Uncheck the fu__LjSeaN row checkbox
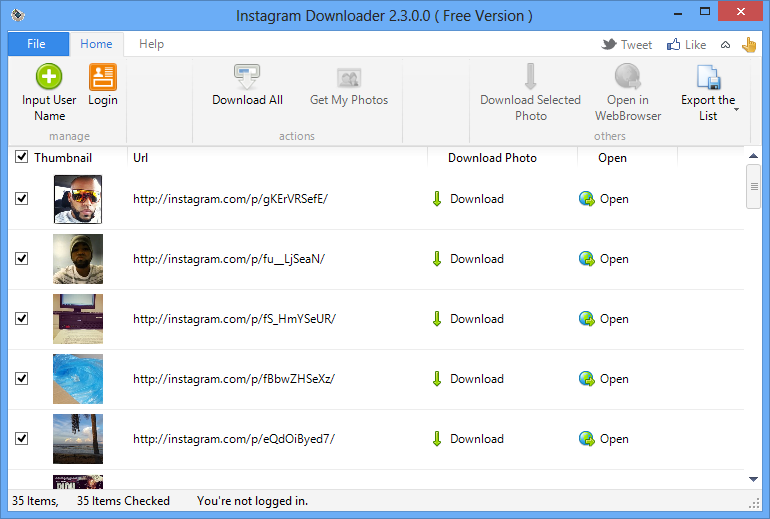Viewport: 770px width, 519px height. [x=21, y=259]
